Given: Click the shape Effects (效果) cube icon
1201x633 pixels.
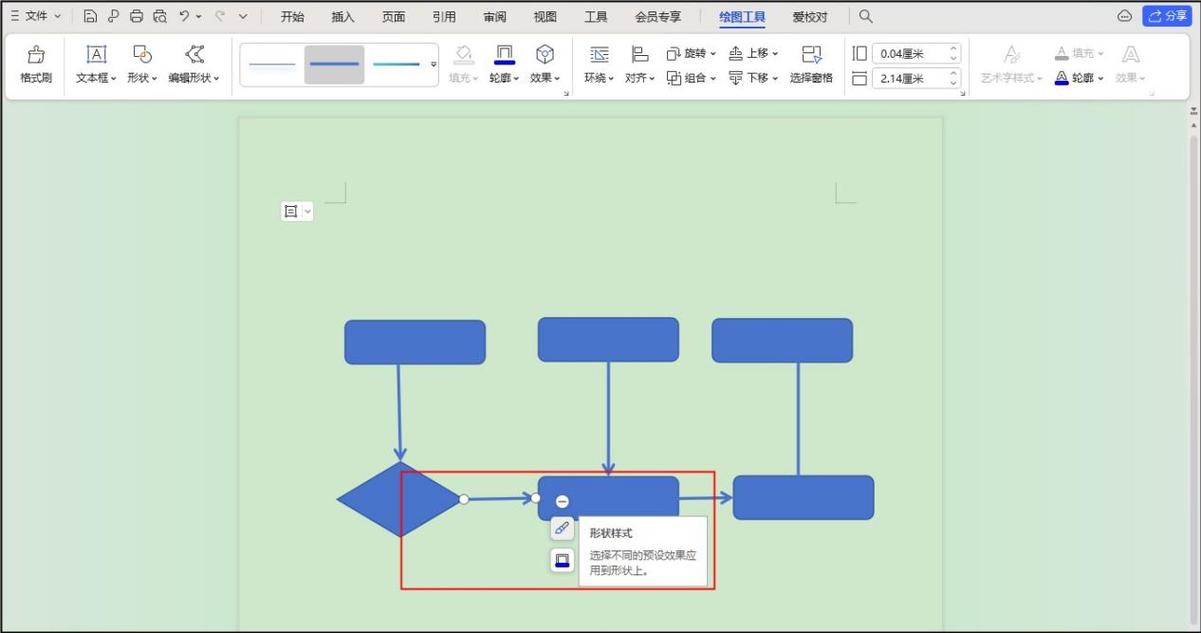Looking at the screenshot, I should [x=545, y=54].
